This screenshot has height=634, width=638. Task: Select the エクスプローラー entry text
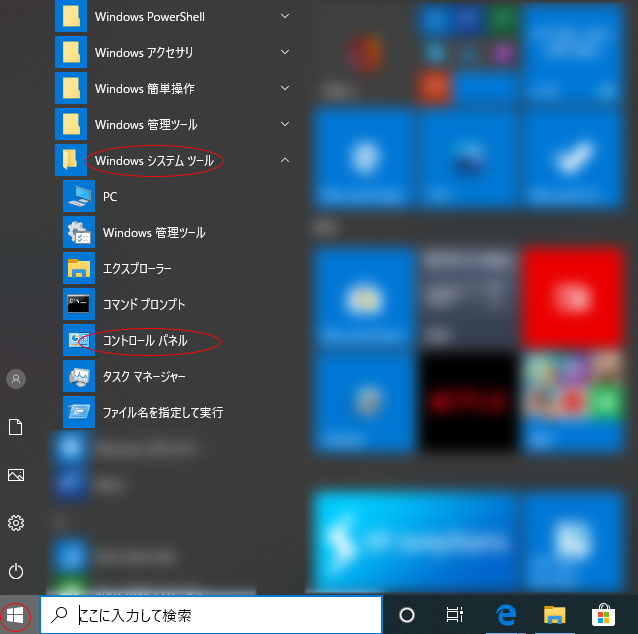(x=137, y=269)
